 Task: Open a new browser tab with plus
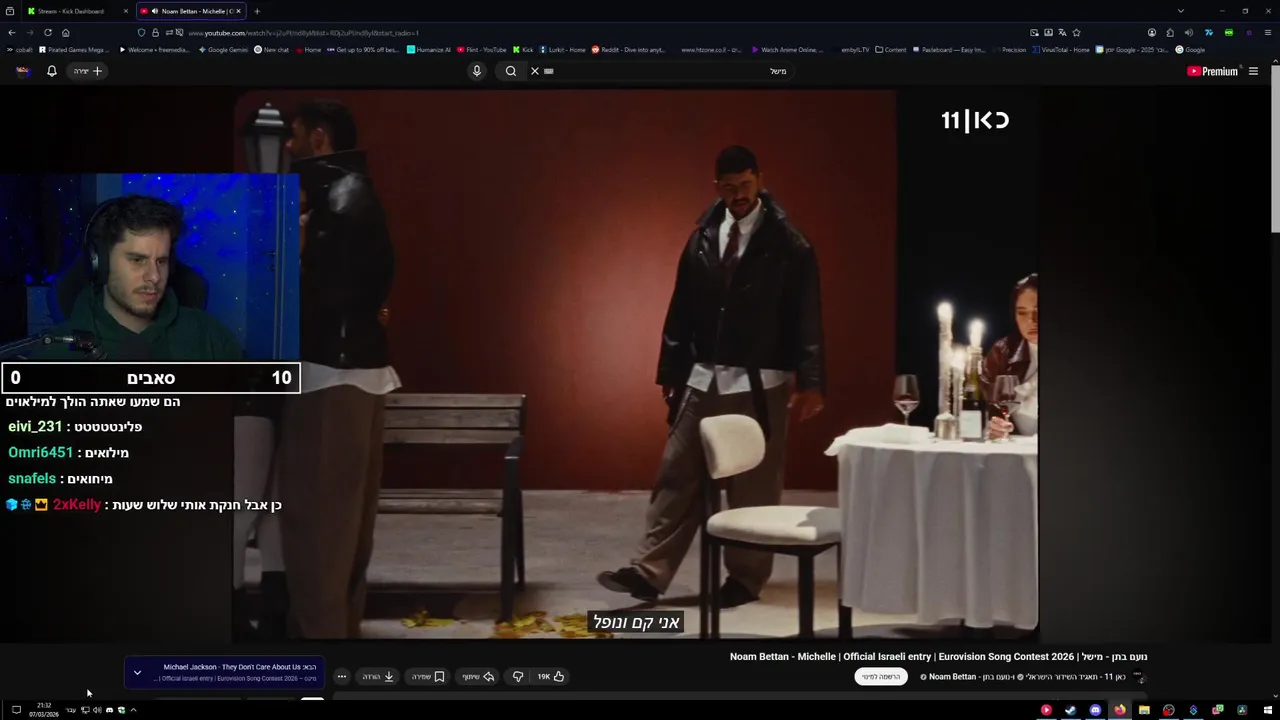[x=257, y=11]
